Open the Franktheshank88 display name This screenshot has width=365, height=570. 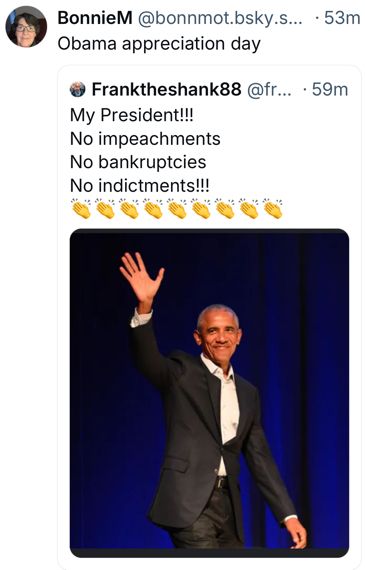tap(167, 89)
